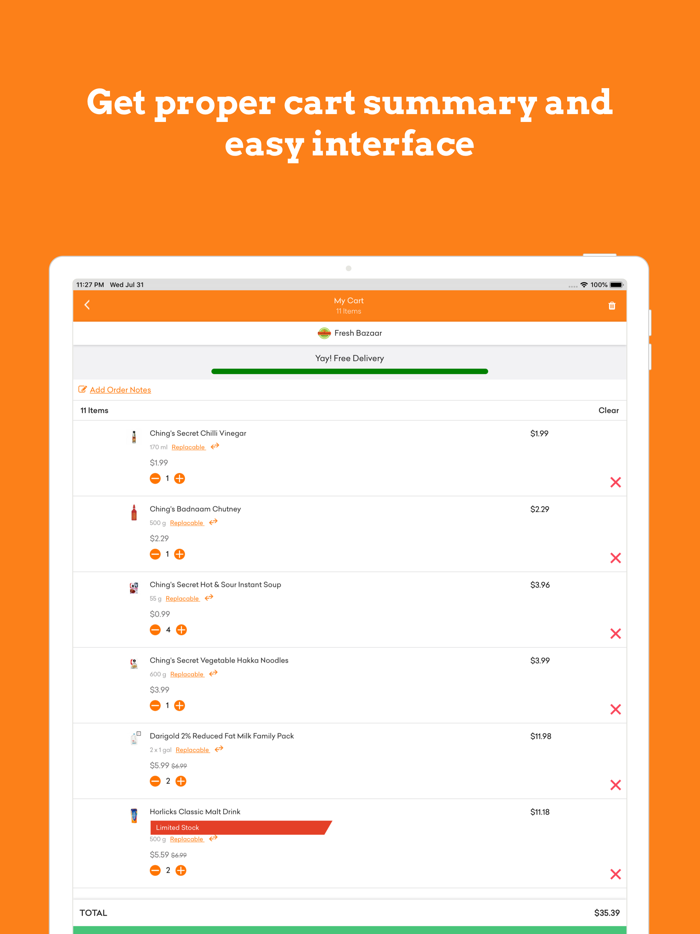Toggle Replaceable for Ching's Badnaam Chutney
This screenshot has width=700, height=934.
(x=187, y=523)
